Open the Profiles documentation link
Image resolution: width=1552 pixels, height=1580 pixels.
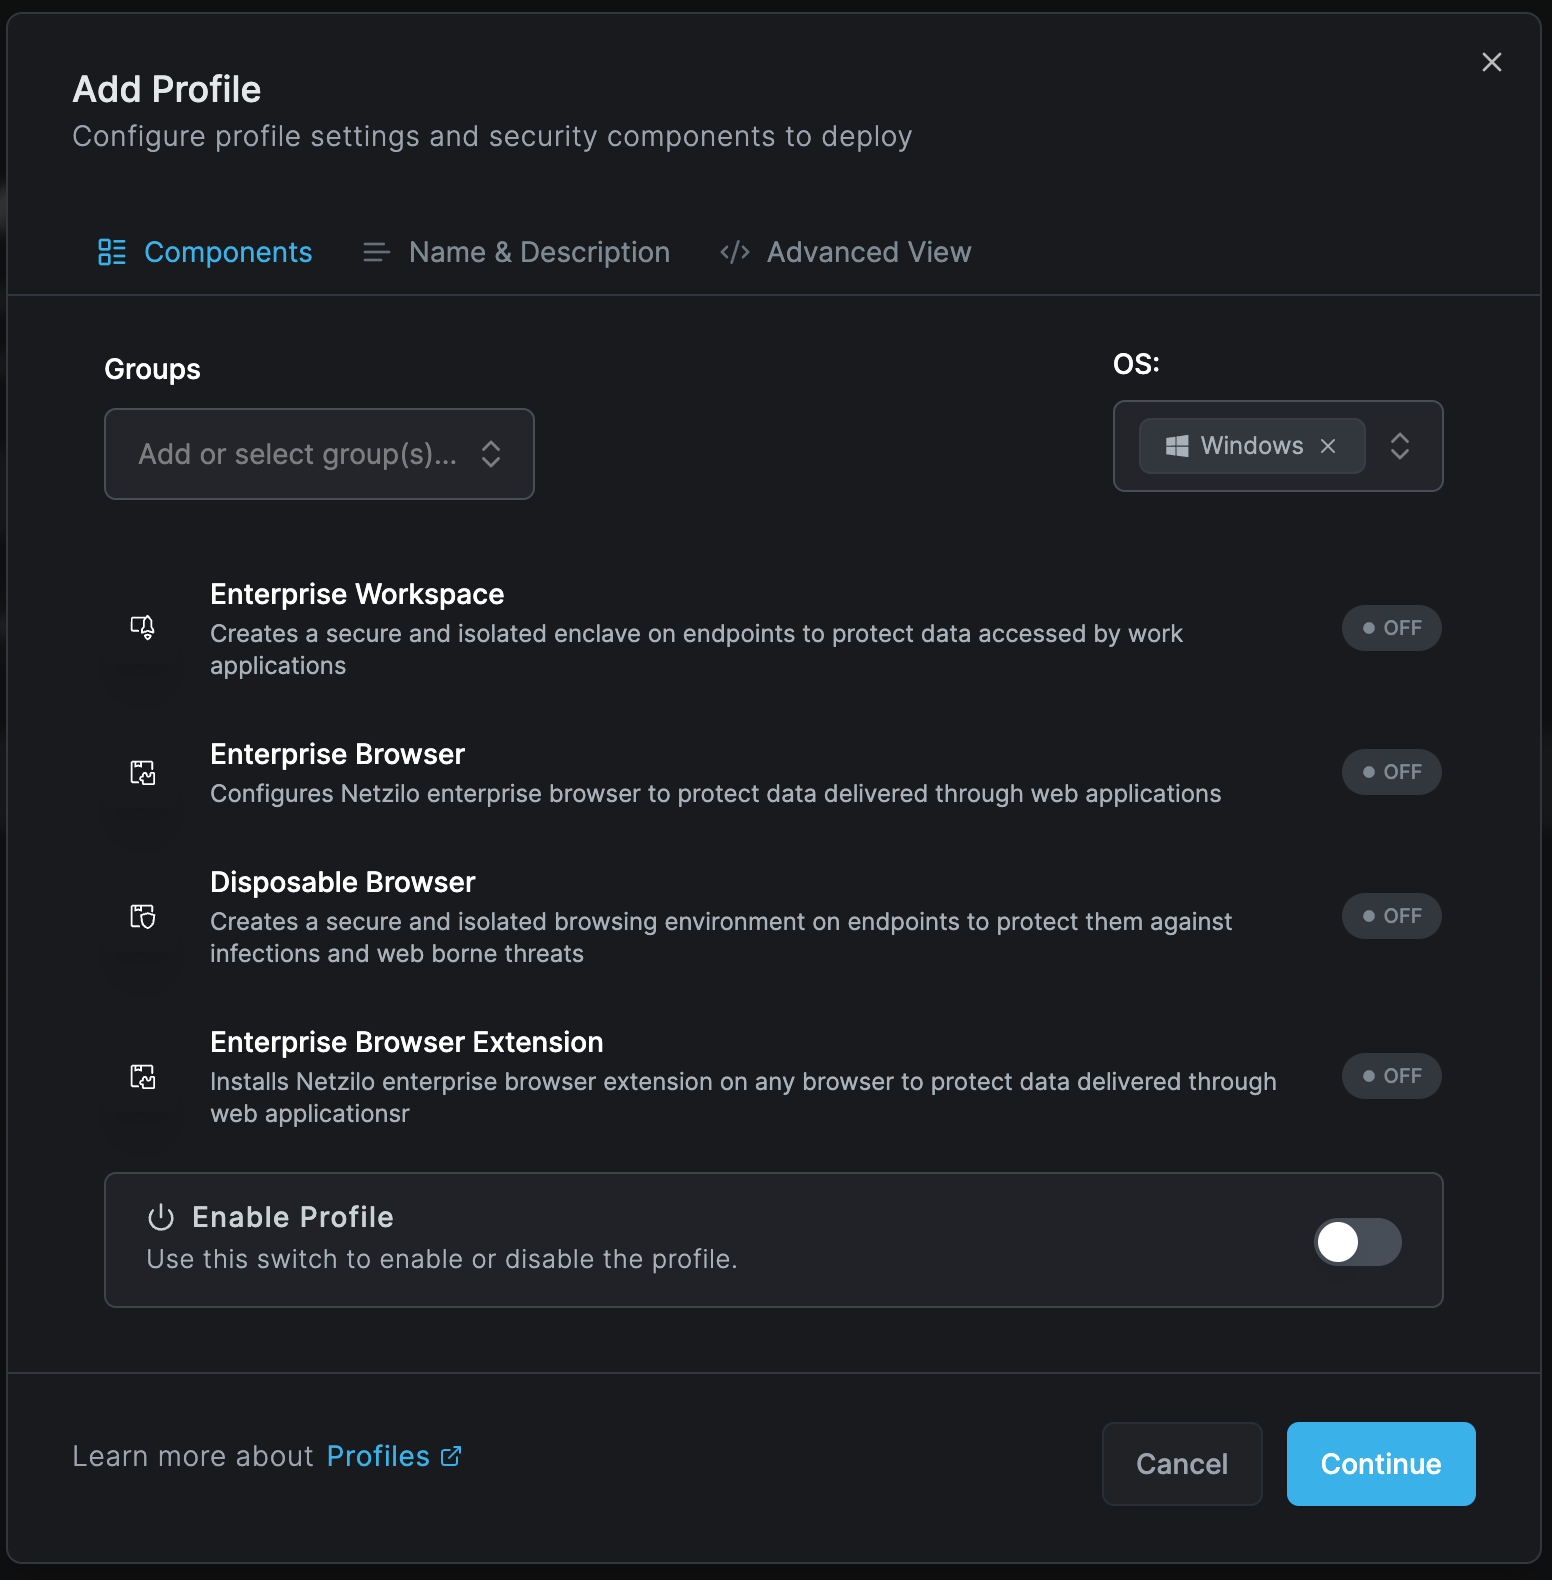pos(393,1456)
